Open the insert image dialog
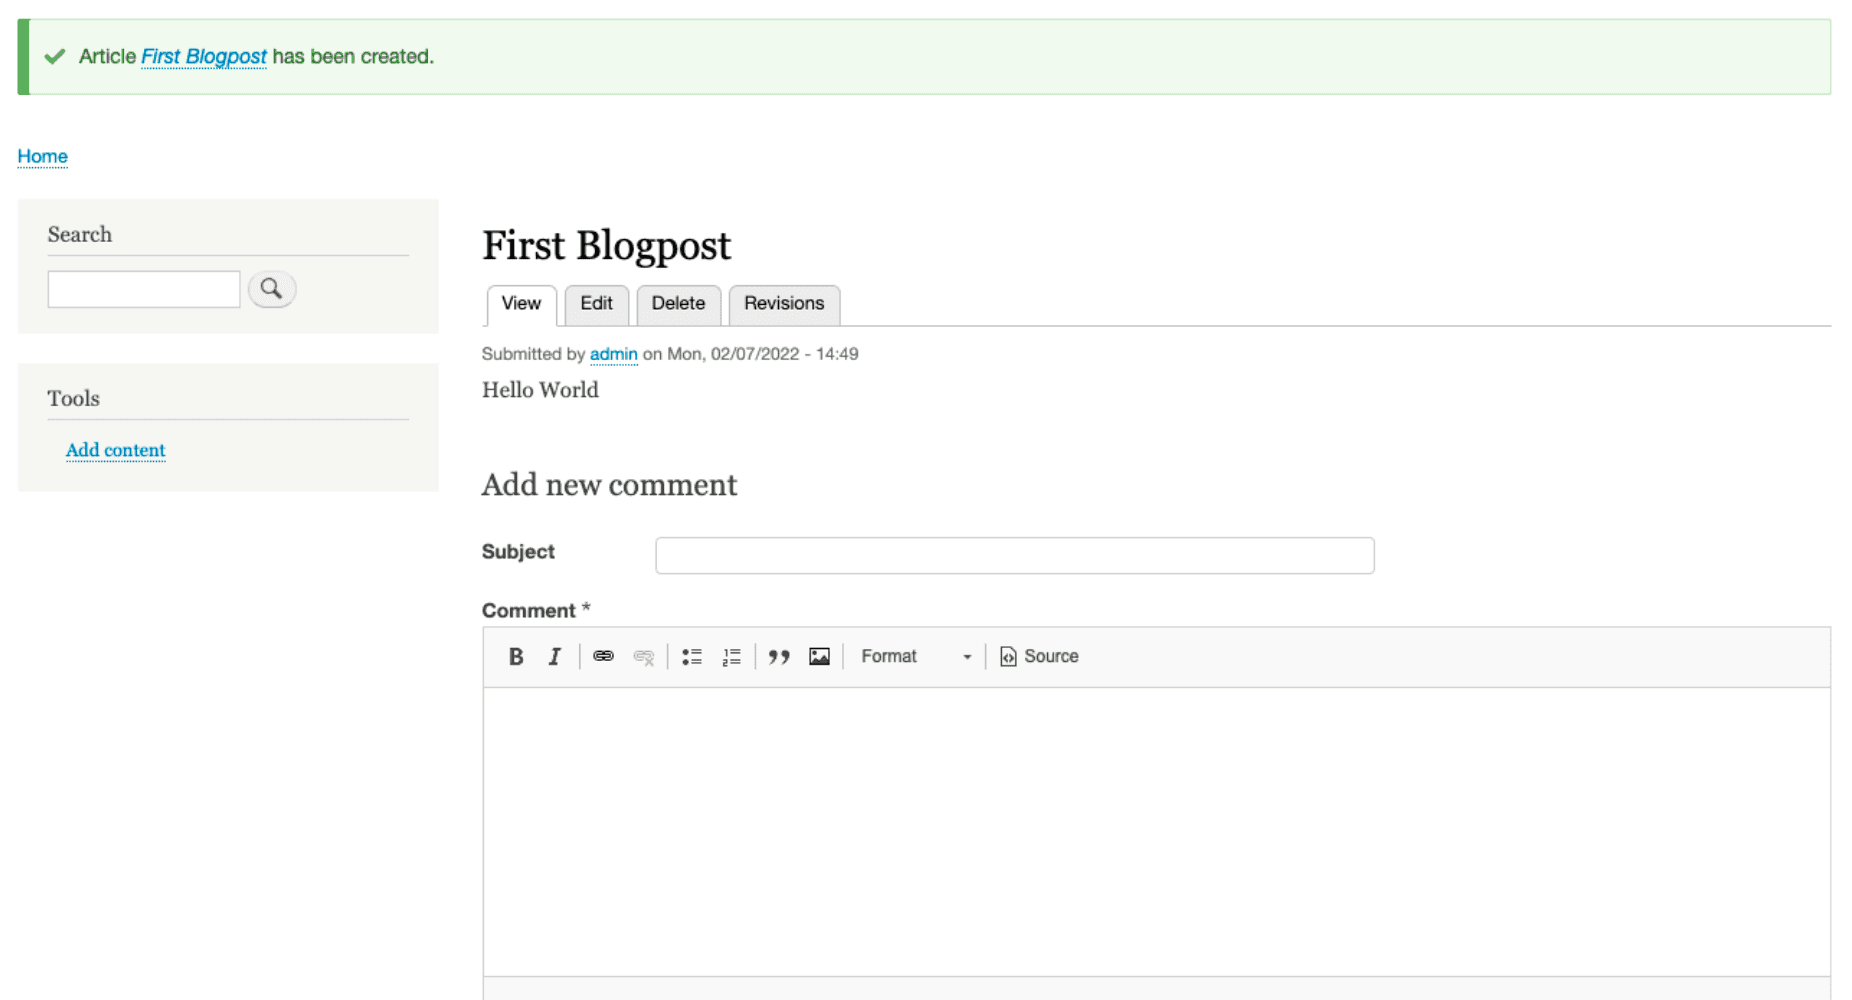 [x=820, y=657]
